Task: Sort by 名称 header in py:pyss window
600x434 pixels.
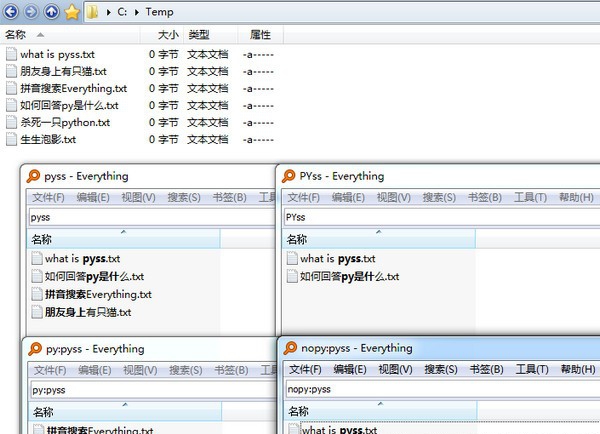Action: (x=126, y=411)
